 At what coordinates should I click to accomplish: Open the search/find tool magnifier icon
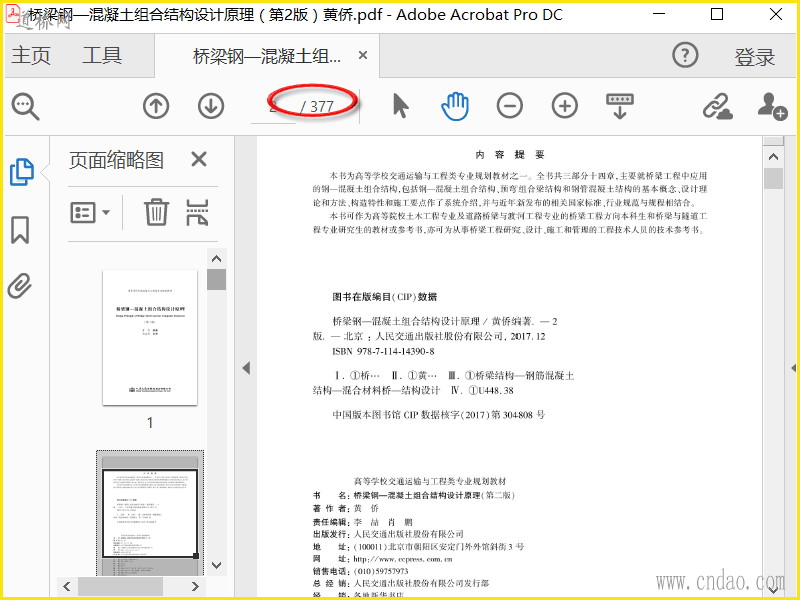click(x=26, y=106)
